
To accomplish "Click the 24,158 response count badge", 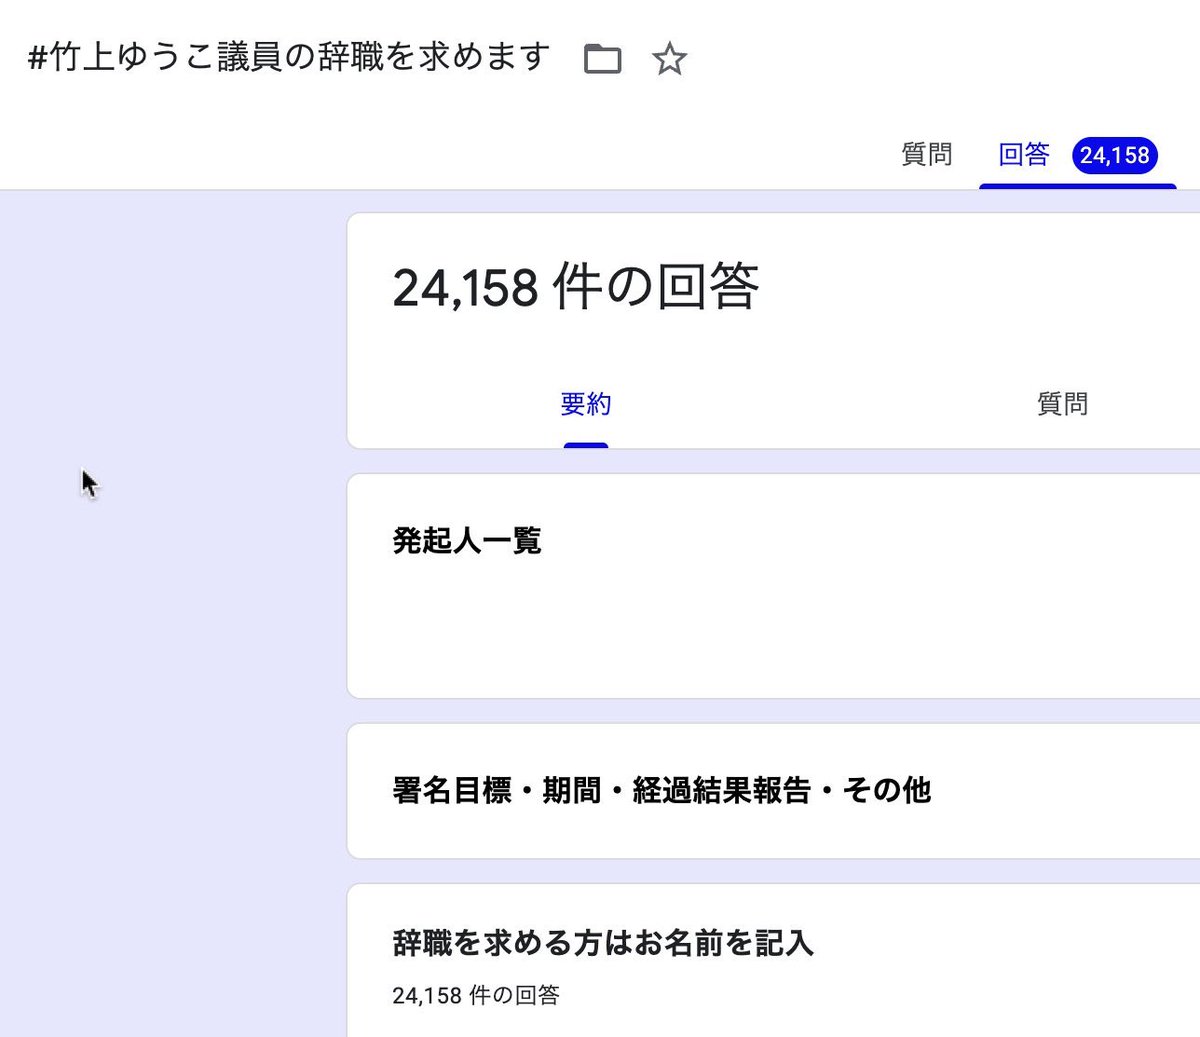I will point(1115,156).
